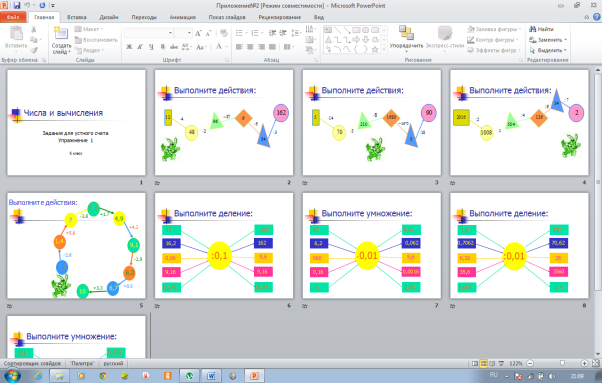The width and height of the screenshot is (602, 383).
Task: Switch to the Вставка (Insert) tab
Action: (x=76, y=17)
